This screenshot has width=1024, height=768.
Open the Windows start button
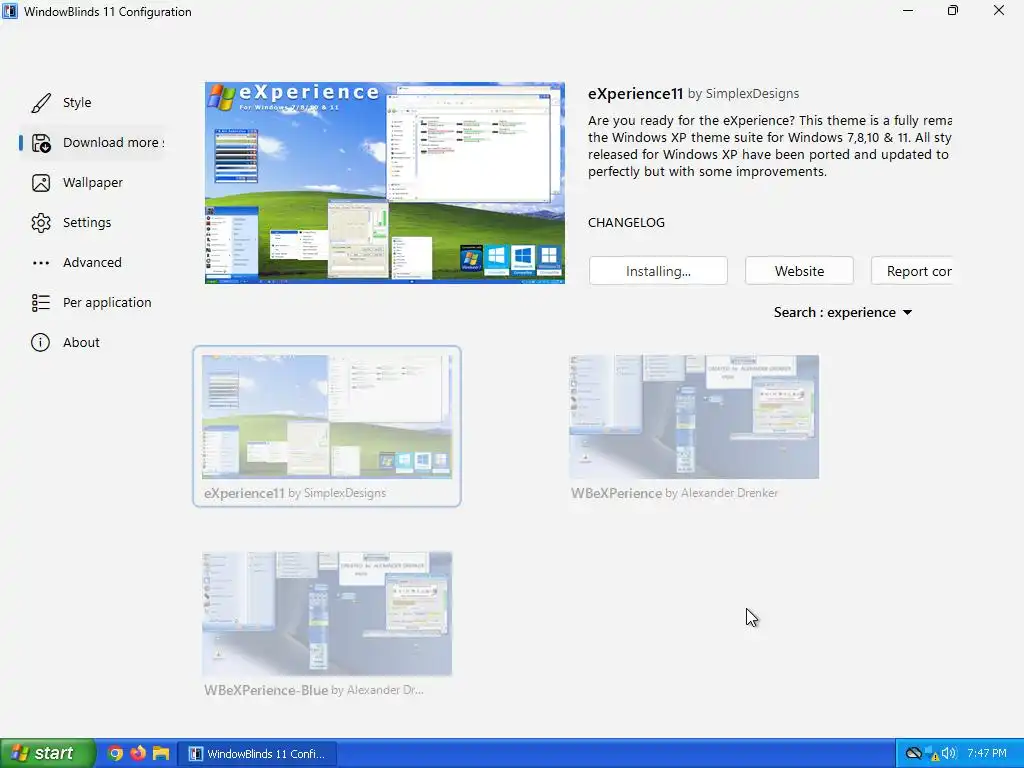(x=47, y=753)
